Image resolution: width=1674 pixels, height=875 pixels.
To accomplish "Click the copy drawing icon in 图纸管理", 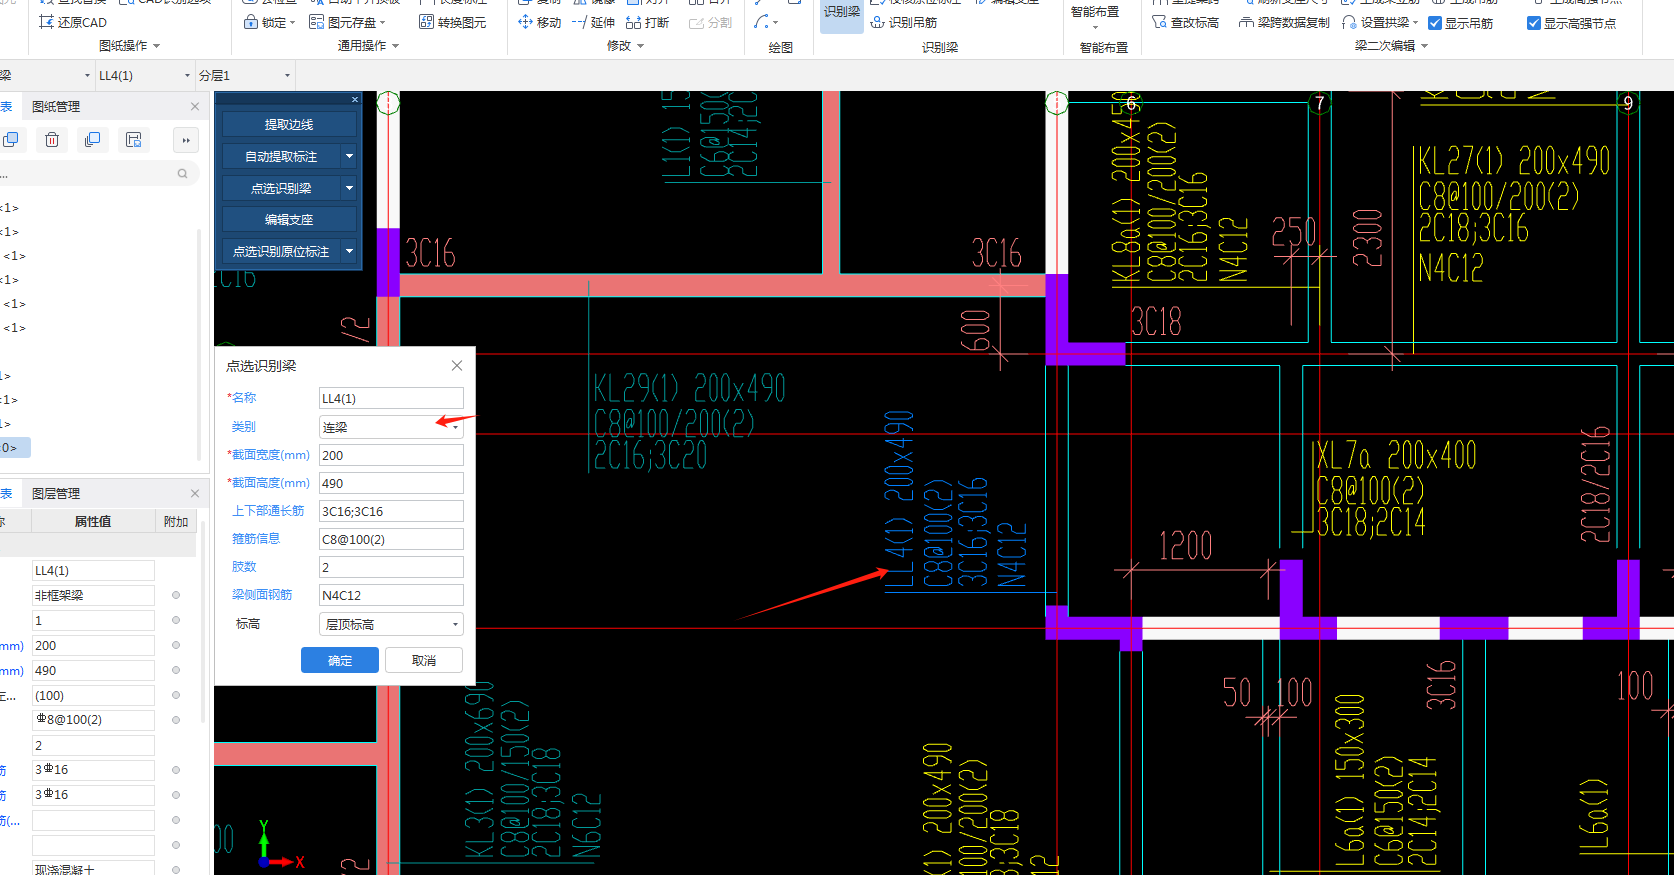I will [92, 140].
